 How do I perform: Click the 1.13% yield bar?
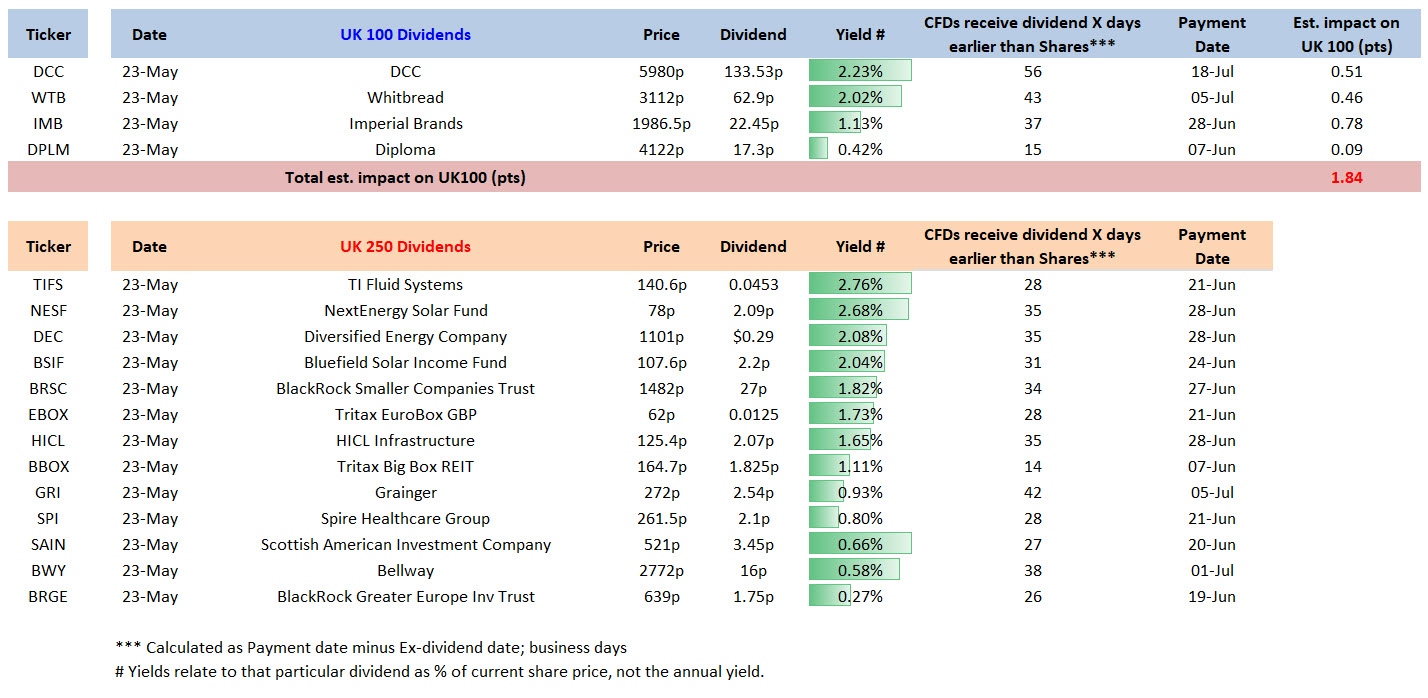(x=835, y=123)
